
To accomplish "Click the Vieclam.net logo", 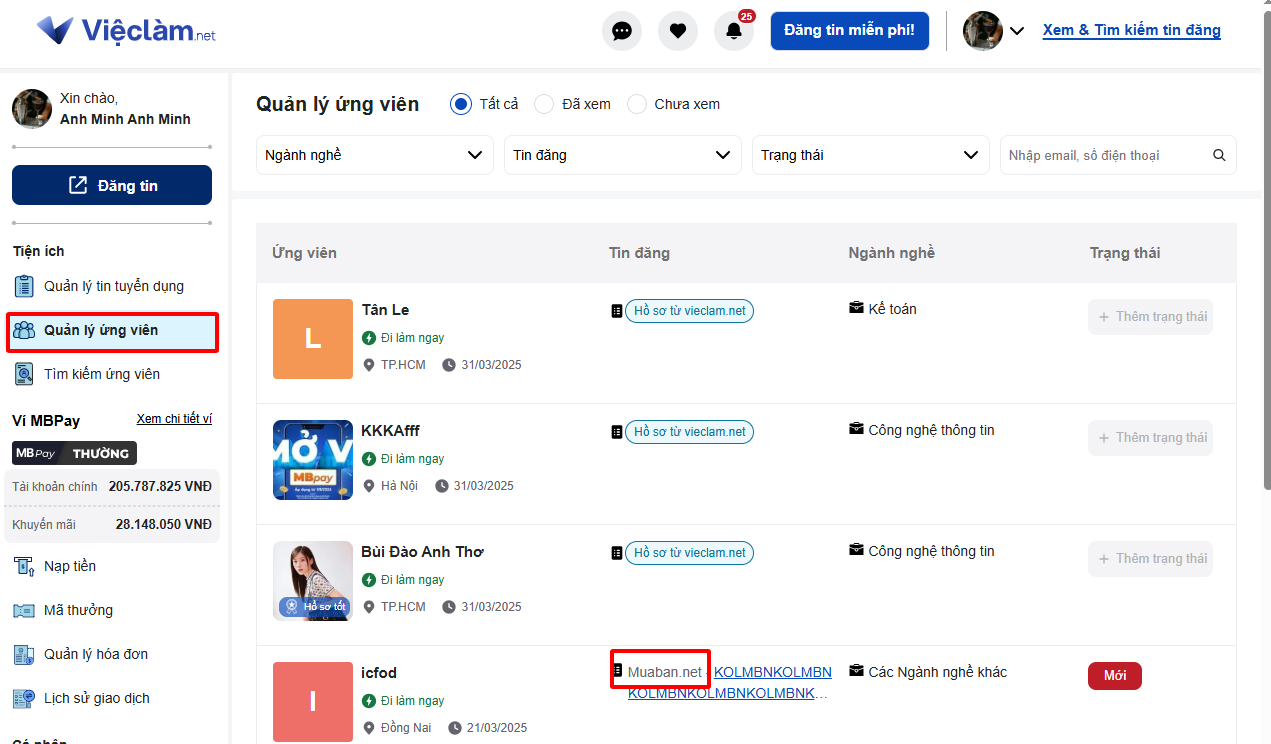I will coord(126,31).
